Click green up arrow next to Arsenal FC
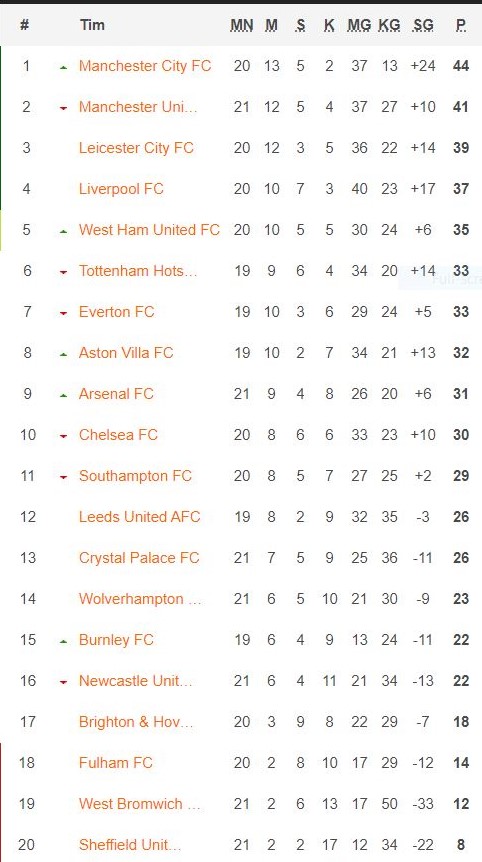Image resolution: width=482 pixels, height=862 pixels. pyautogui.click(x=64, y=395)
